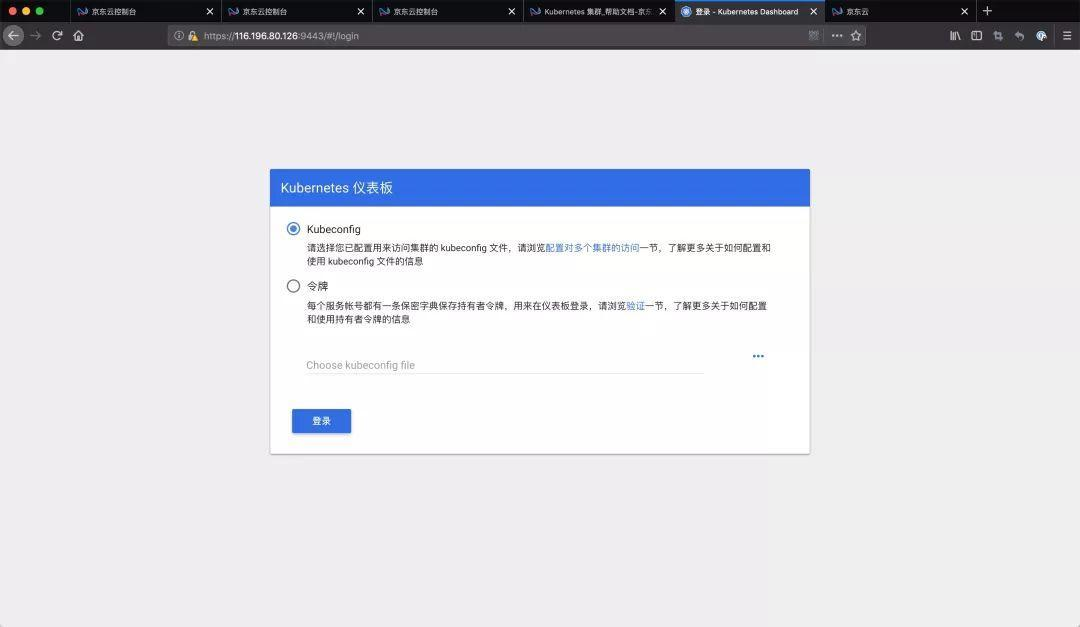
Task: Close the 京东云 tab
Action: pyautogui.click(x=964, y=12)
